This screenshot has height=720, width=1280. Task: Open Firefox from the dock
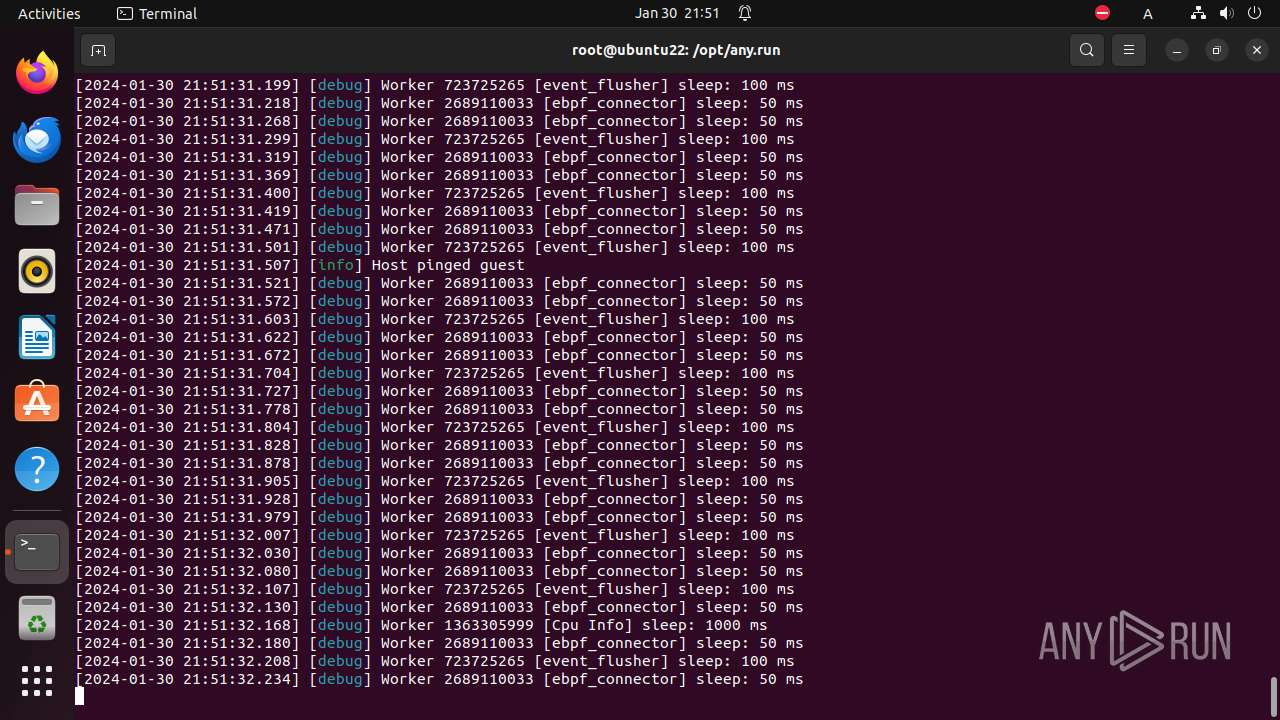click(37, 73)
